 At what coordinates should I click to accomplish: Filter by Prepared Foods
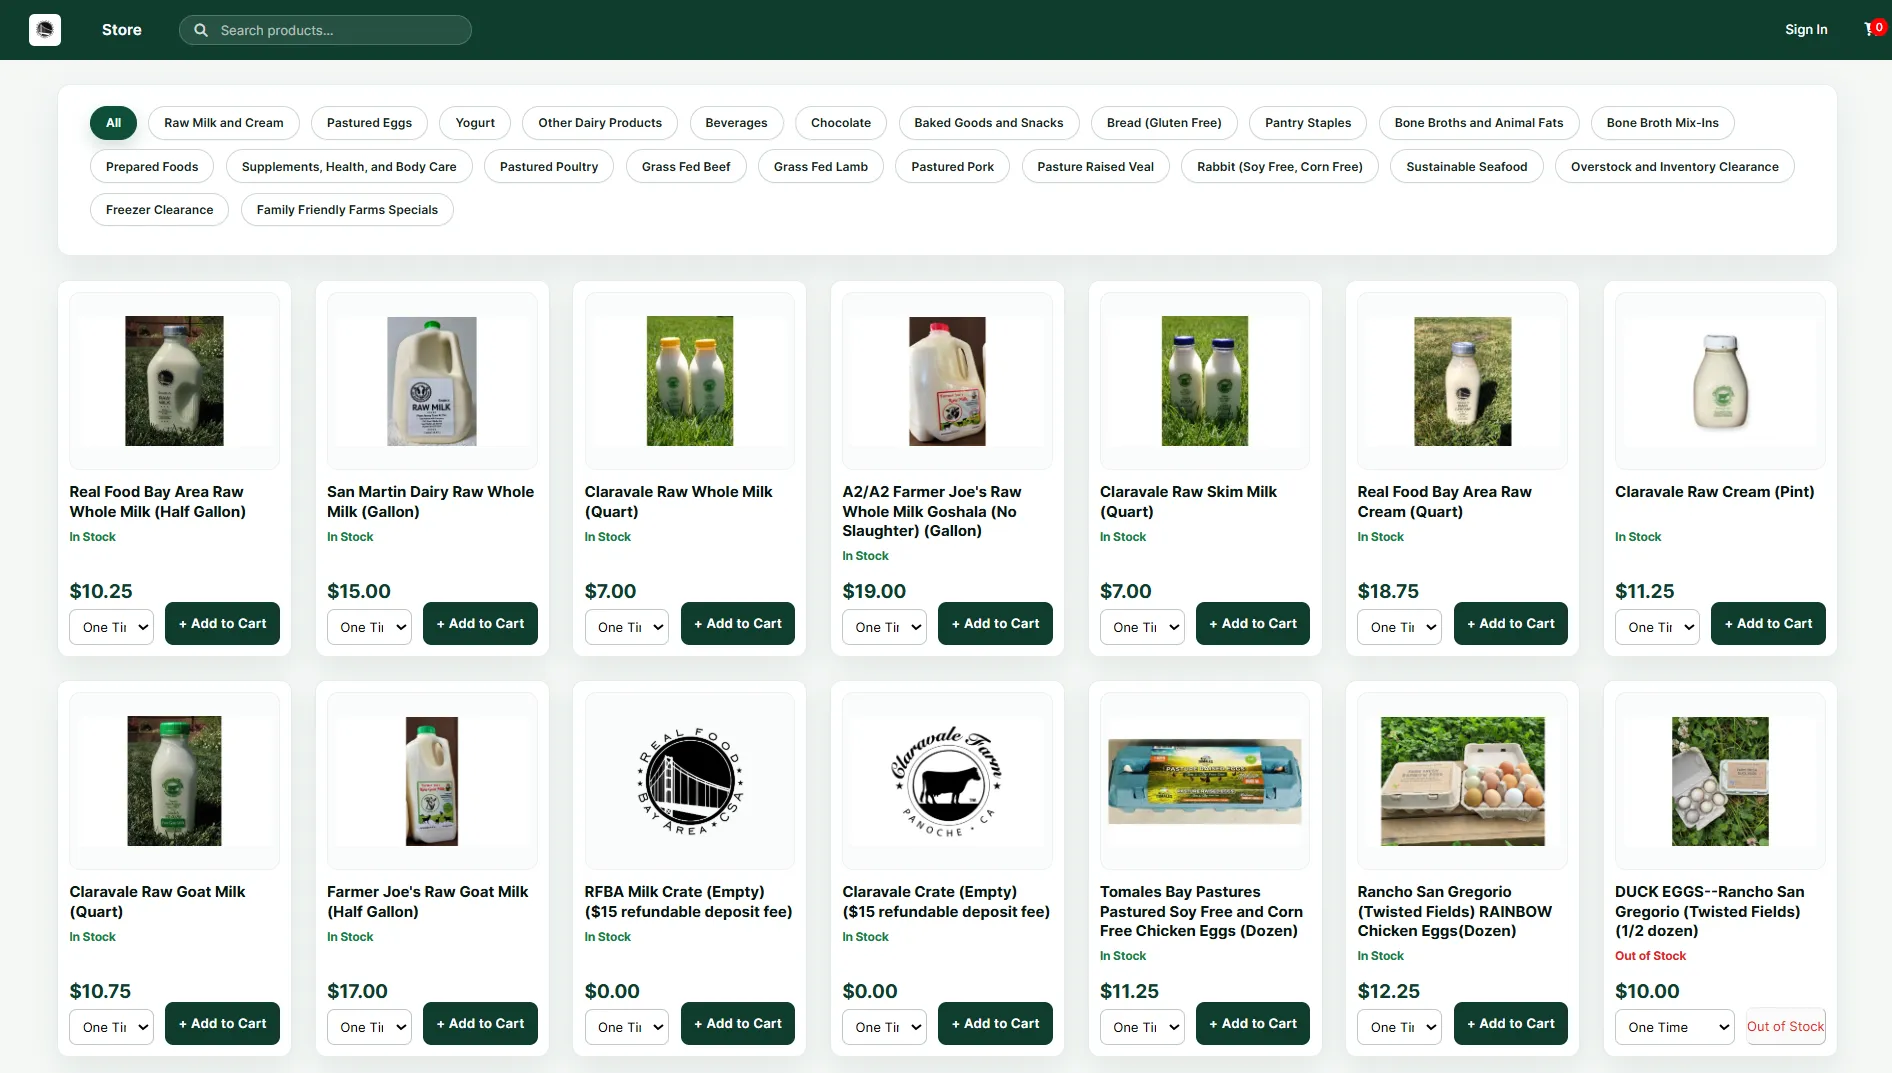[152, 167]
